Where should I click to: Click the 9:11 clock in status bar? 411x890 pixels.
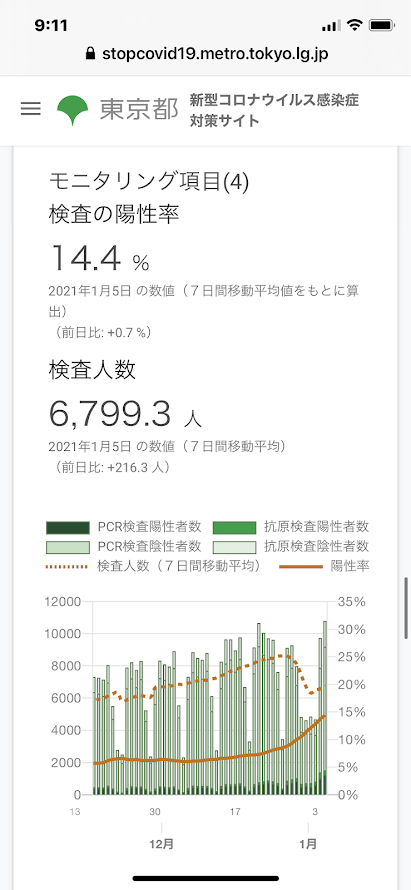[51, 26]
